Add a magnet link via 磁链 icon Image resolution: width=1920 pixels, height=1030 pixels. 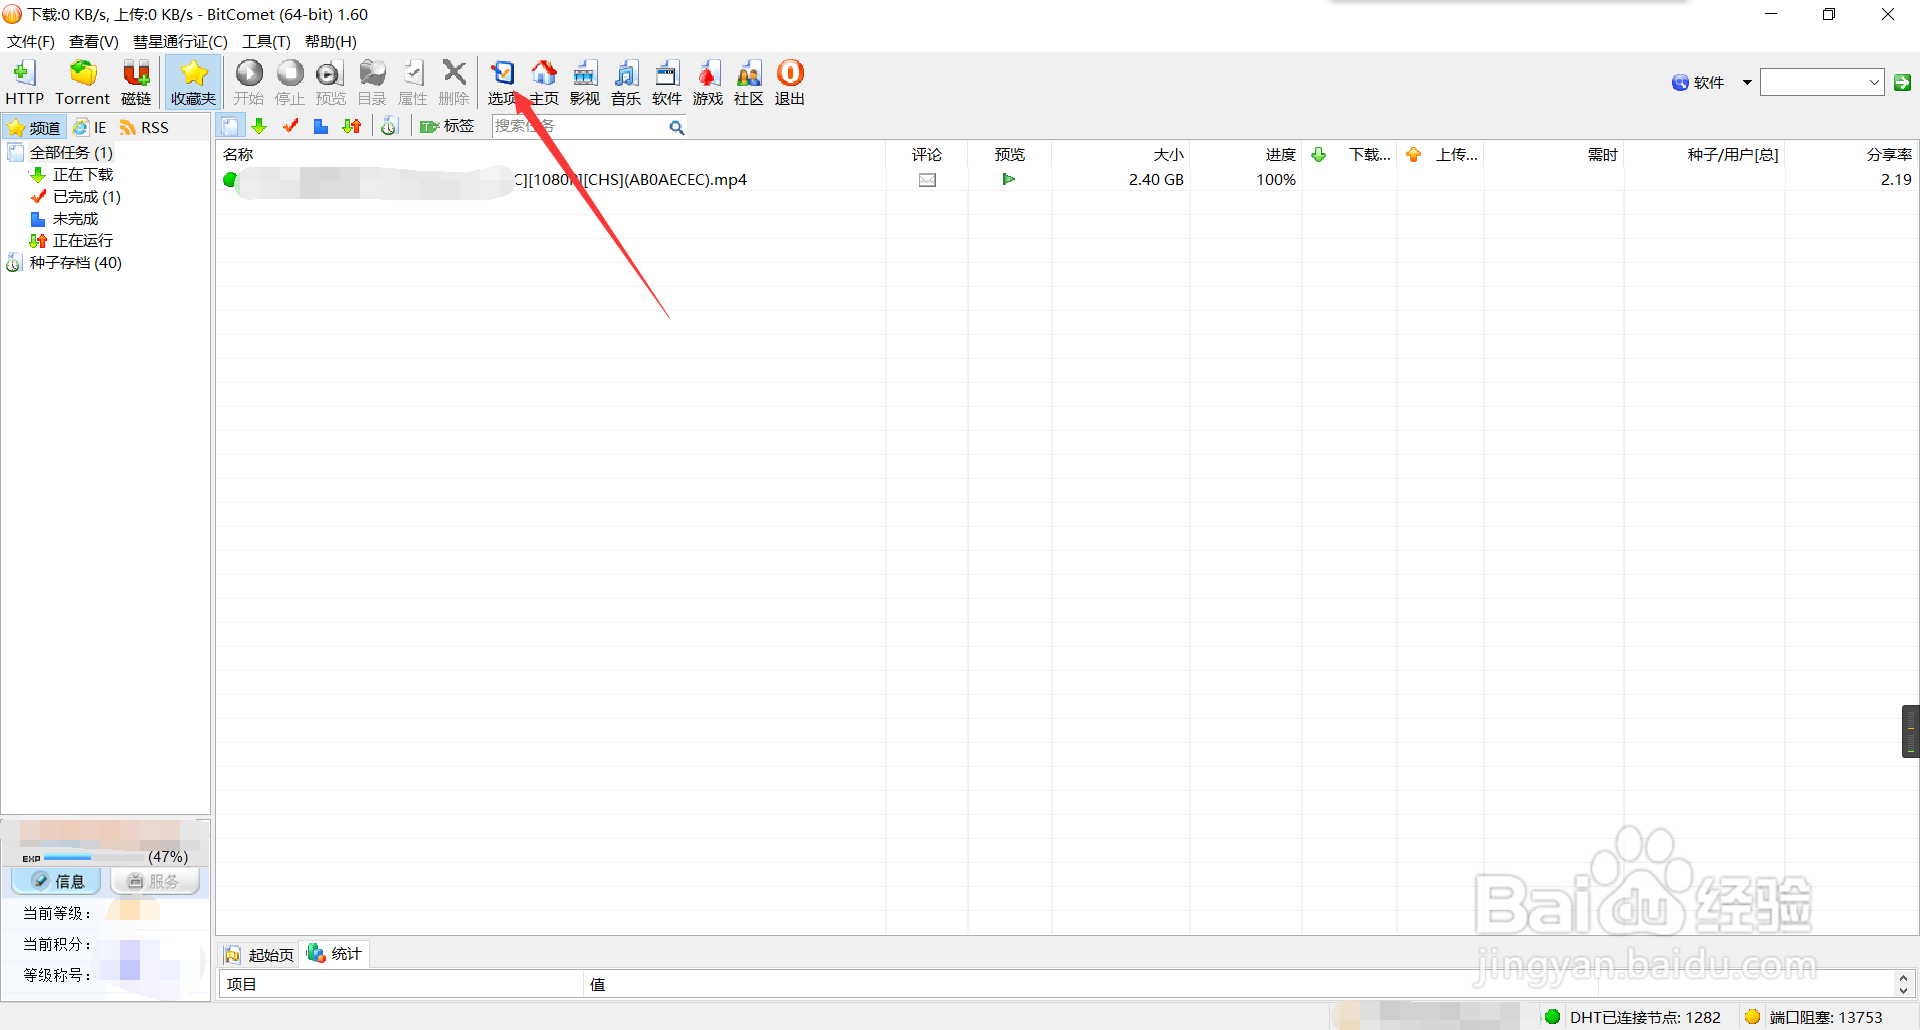136,82
